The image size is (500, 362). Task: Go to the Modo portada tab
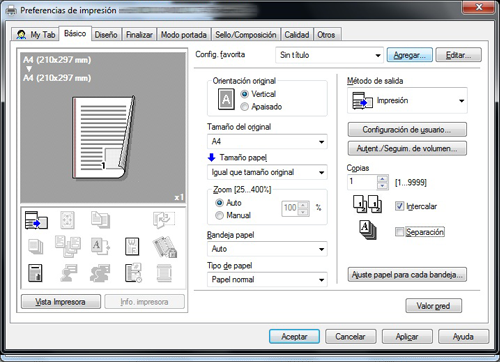tap(184, 35)
